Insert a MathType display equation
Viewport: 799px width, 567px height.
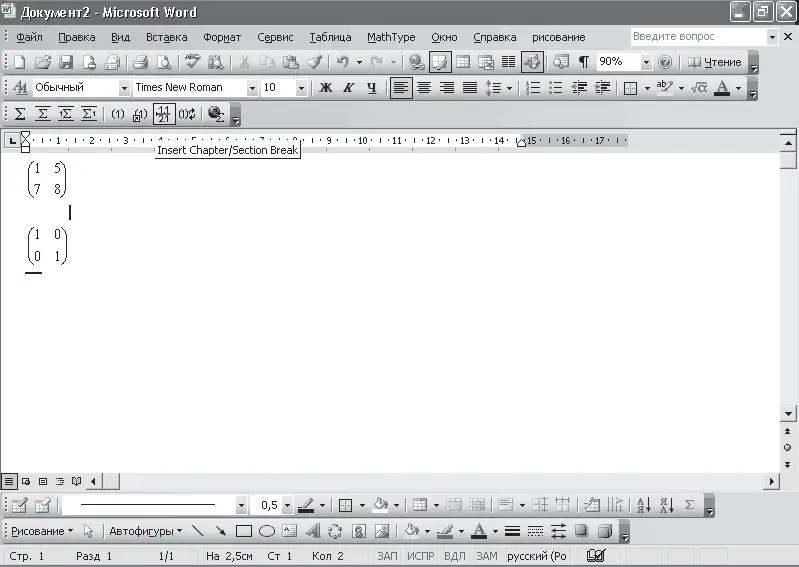pyautogui.click(x=43, y=114)
